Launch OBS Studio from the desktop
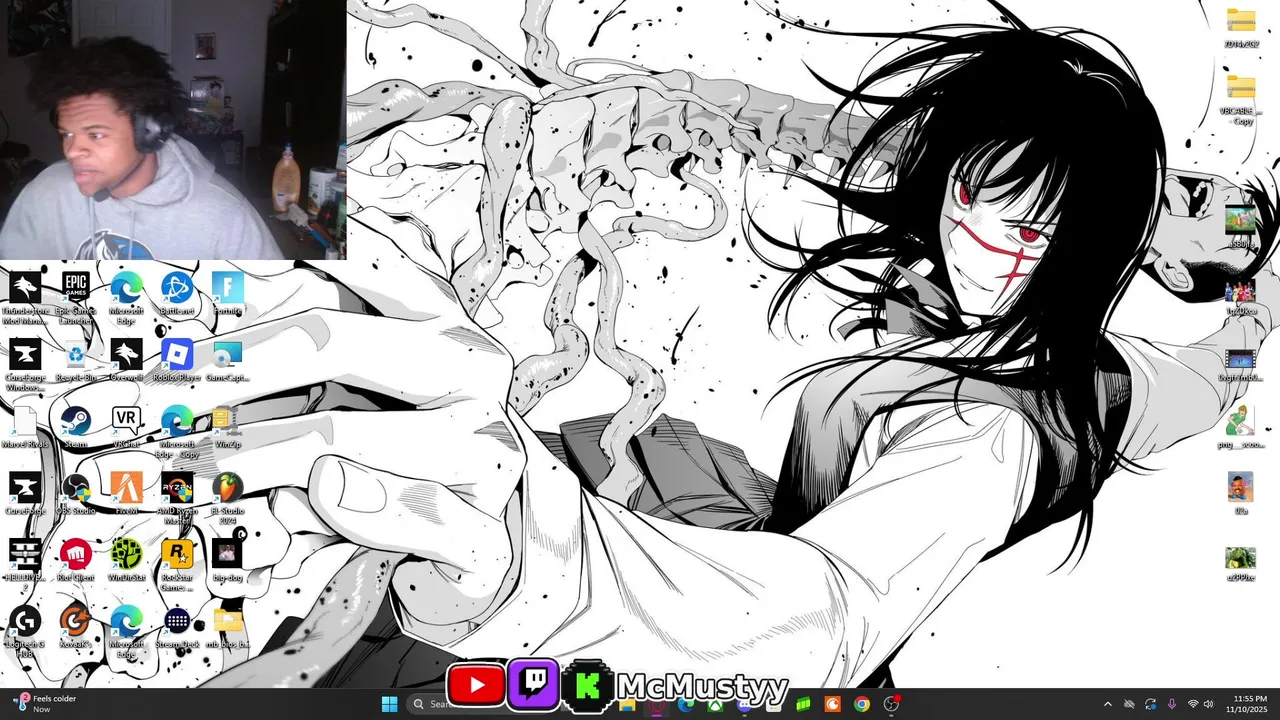Screen dimensions: 1280x720 click(76, 494)
